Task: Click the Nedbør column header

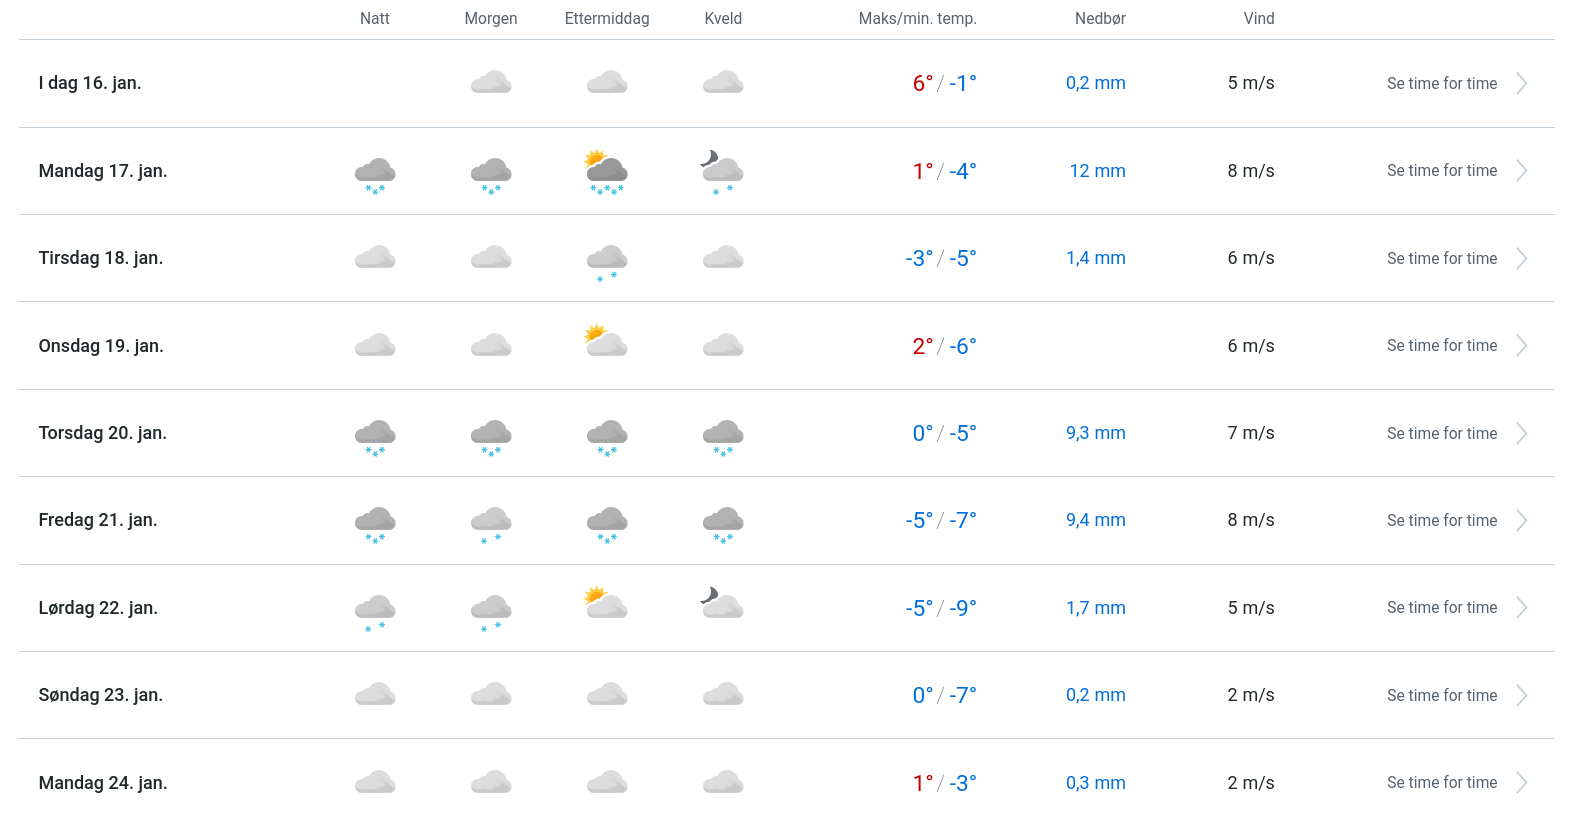Action: (1100, 19)
